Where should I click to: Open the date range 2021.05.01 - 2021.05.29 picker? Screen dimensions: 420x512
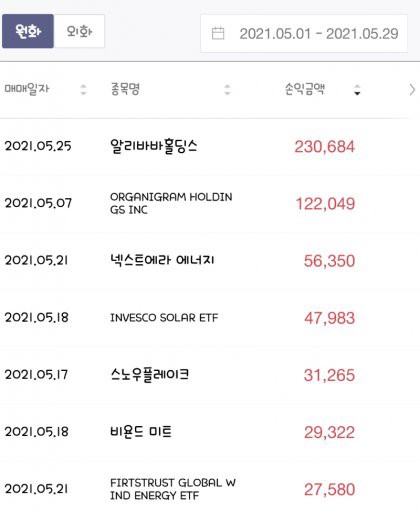304,33
